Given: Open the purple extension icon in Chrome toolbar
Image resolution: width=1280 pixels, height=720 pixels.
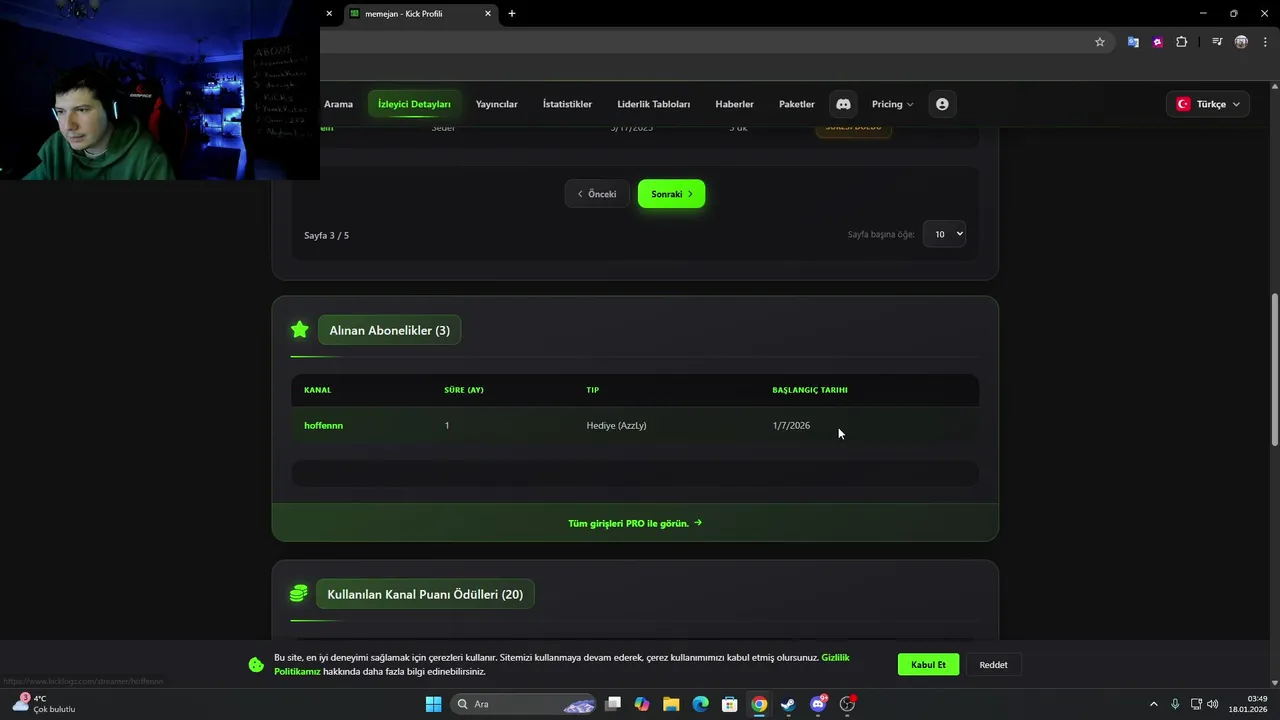Looking at the screenshot, I should tap(1157, 42).
